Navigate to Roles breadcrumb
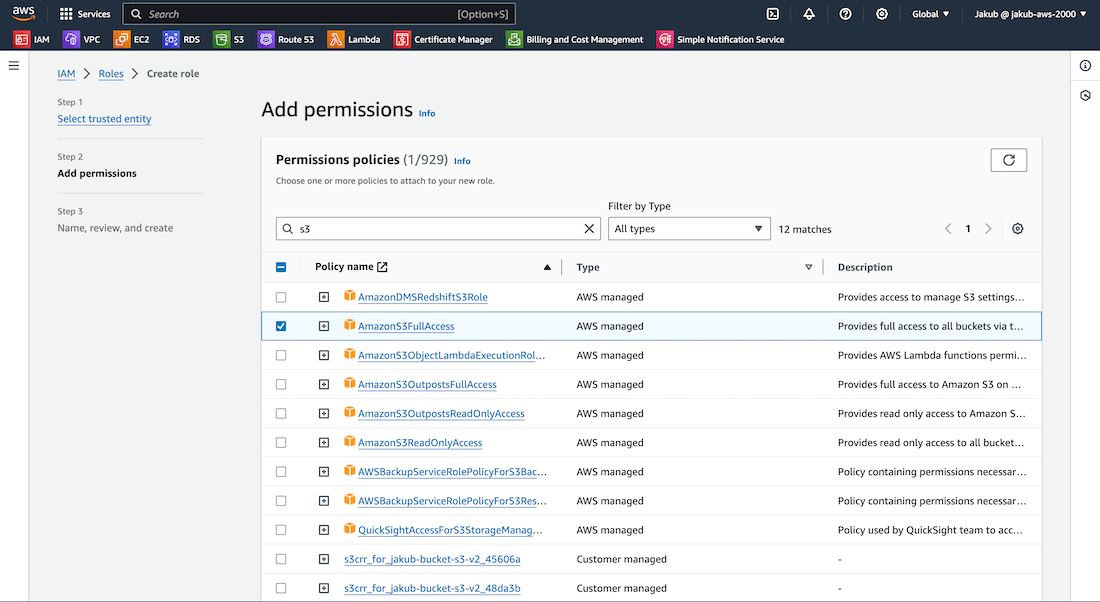Viewport: 1100px width, 602px height. pyautogui.click(x=111, y=74)
